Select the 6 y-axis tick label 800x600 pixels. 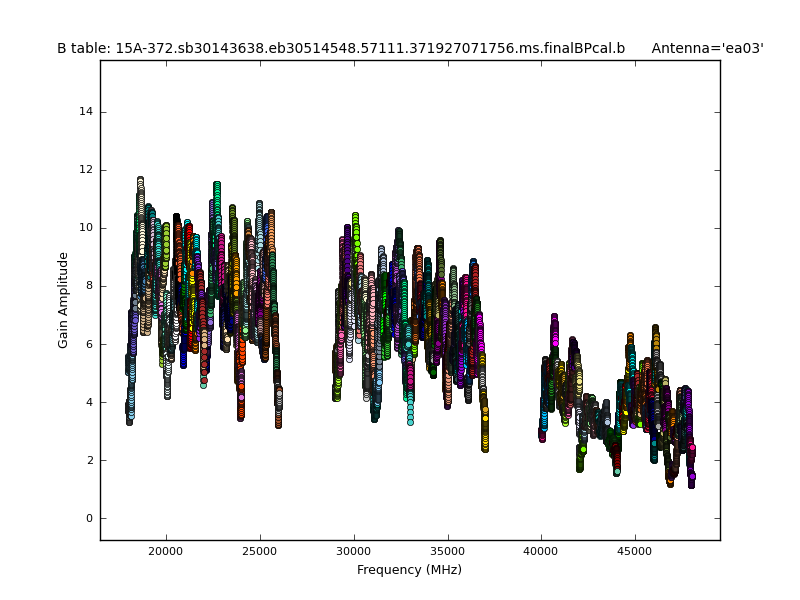point(90,344)
